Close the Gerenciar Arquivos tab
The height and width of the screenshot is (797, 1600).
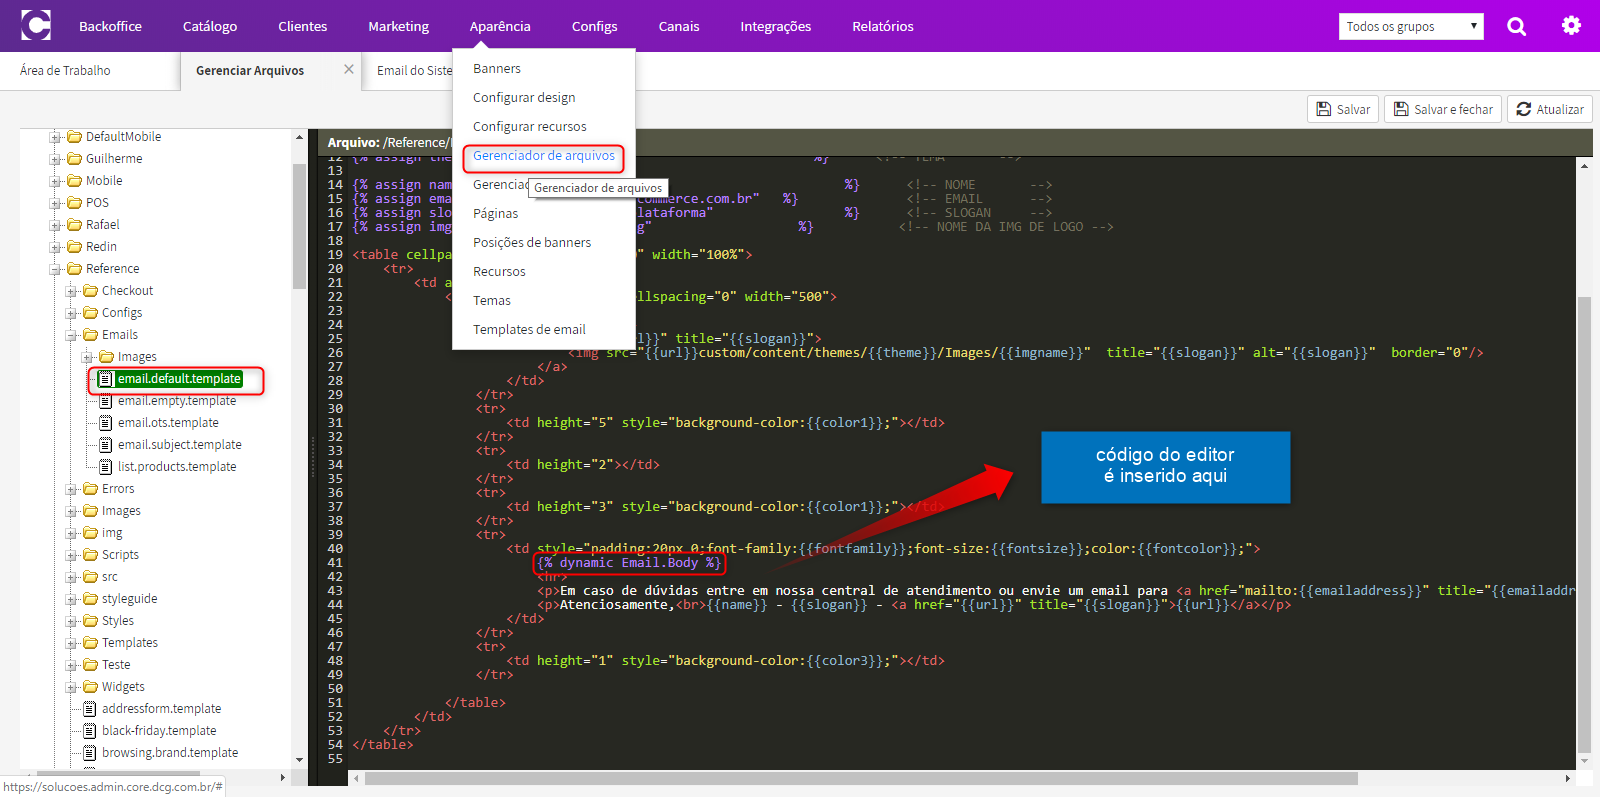[x=349, y=69]
